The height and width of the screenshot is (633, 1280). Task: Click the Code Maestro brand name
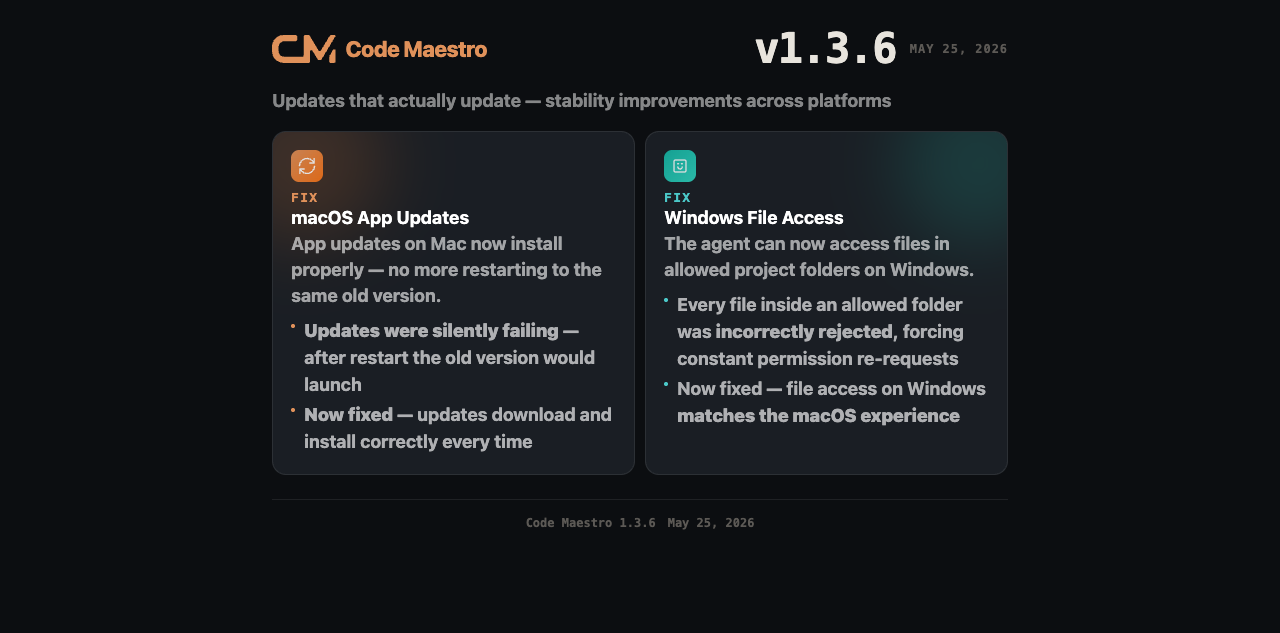tap(416, 49)
